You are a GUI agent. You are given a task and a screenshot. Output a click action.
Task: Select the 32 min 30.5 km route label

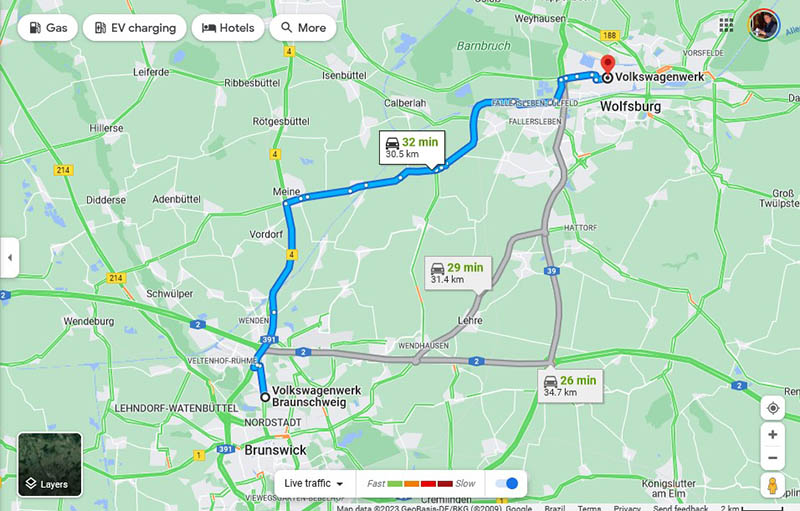point(412,147)
